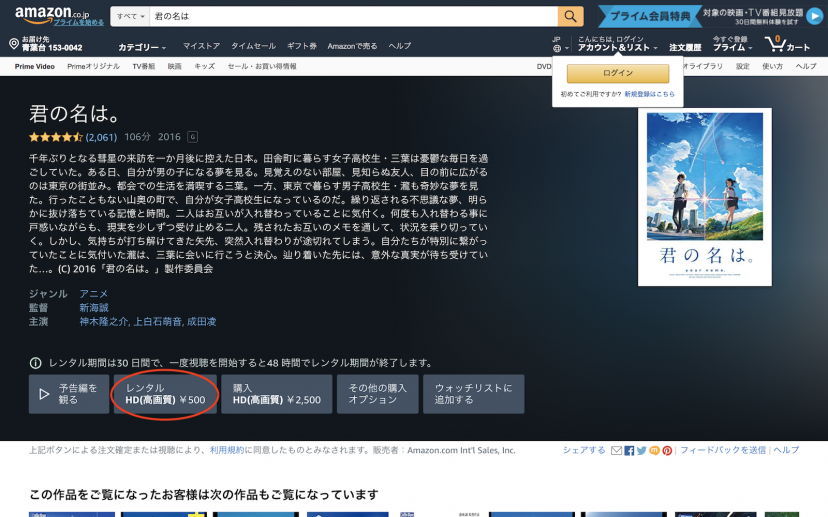828x517 pixels.
Task: Select the セール・お買い得情報 tab
Action: pyautogui.click(x=262, y=67)
